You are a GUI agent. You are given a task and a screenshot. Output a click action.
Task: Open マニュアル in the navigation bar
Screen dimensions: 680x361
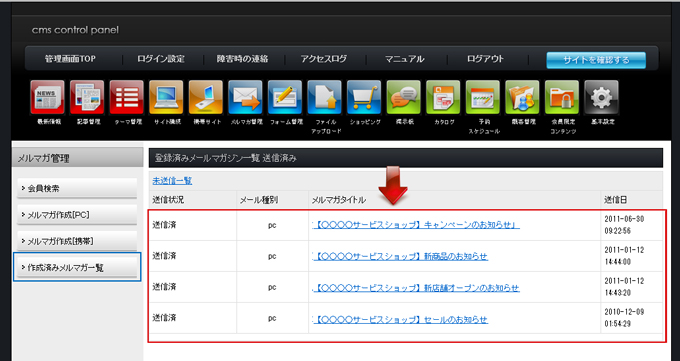coord(405,59)
